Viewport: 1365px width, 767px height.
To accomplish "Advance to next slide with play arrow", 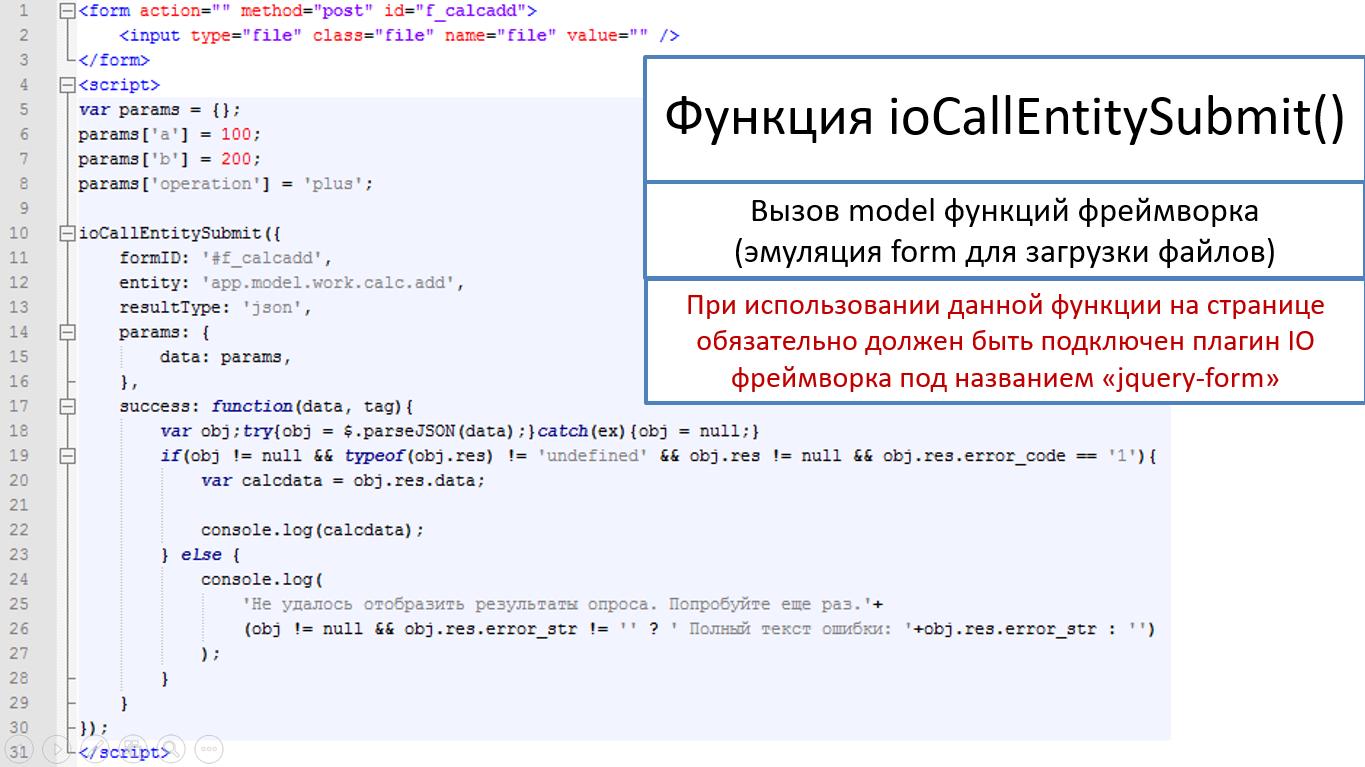I will (x=55, y=748).
